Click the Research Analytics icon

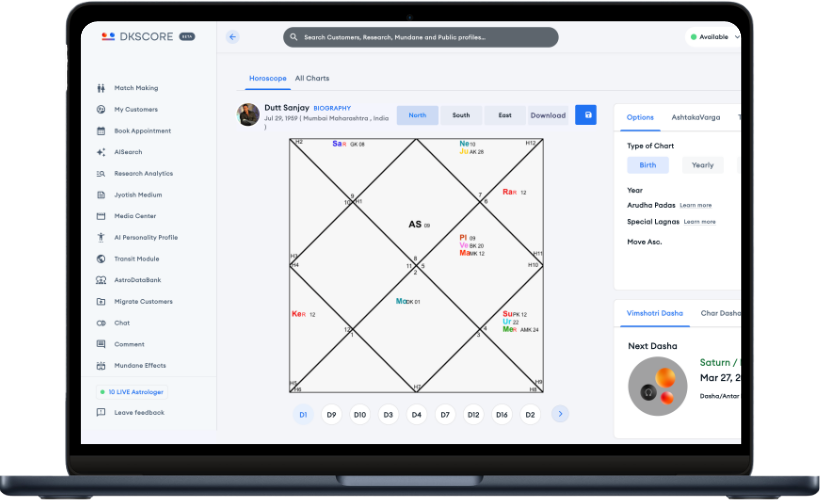101,174
